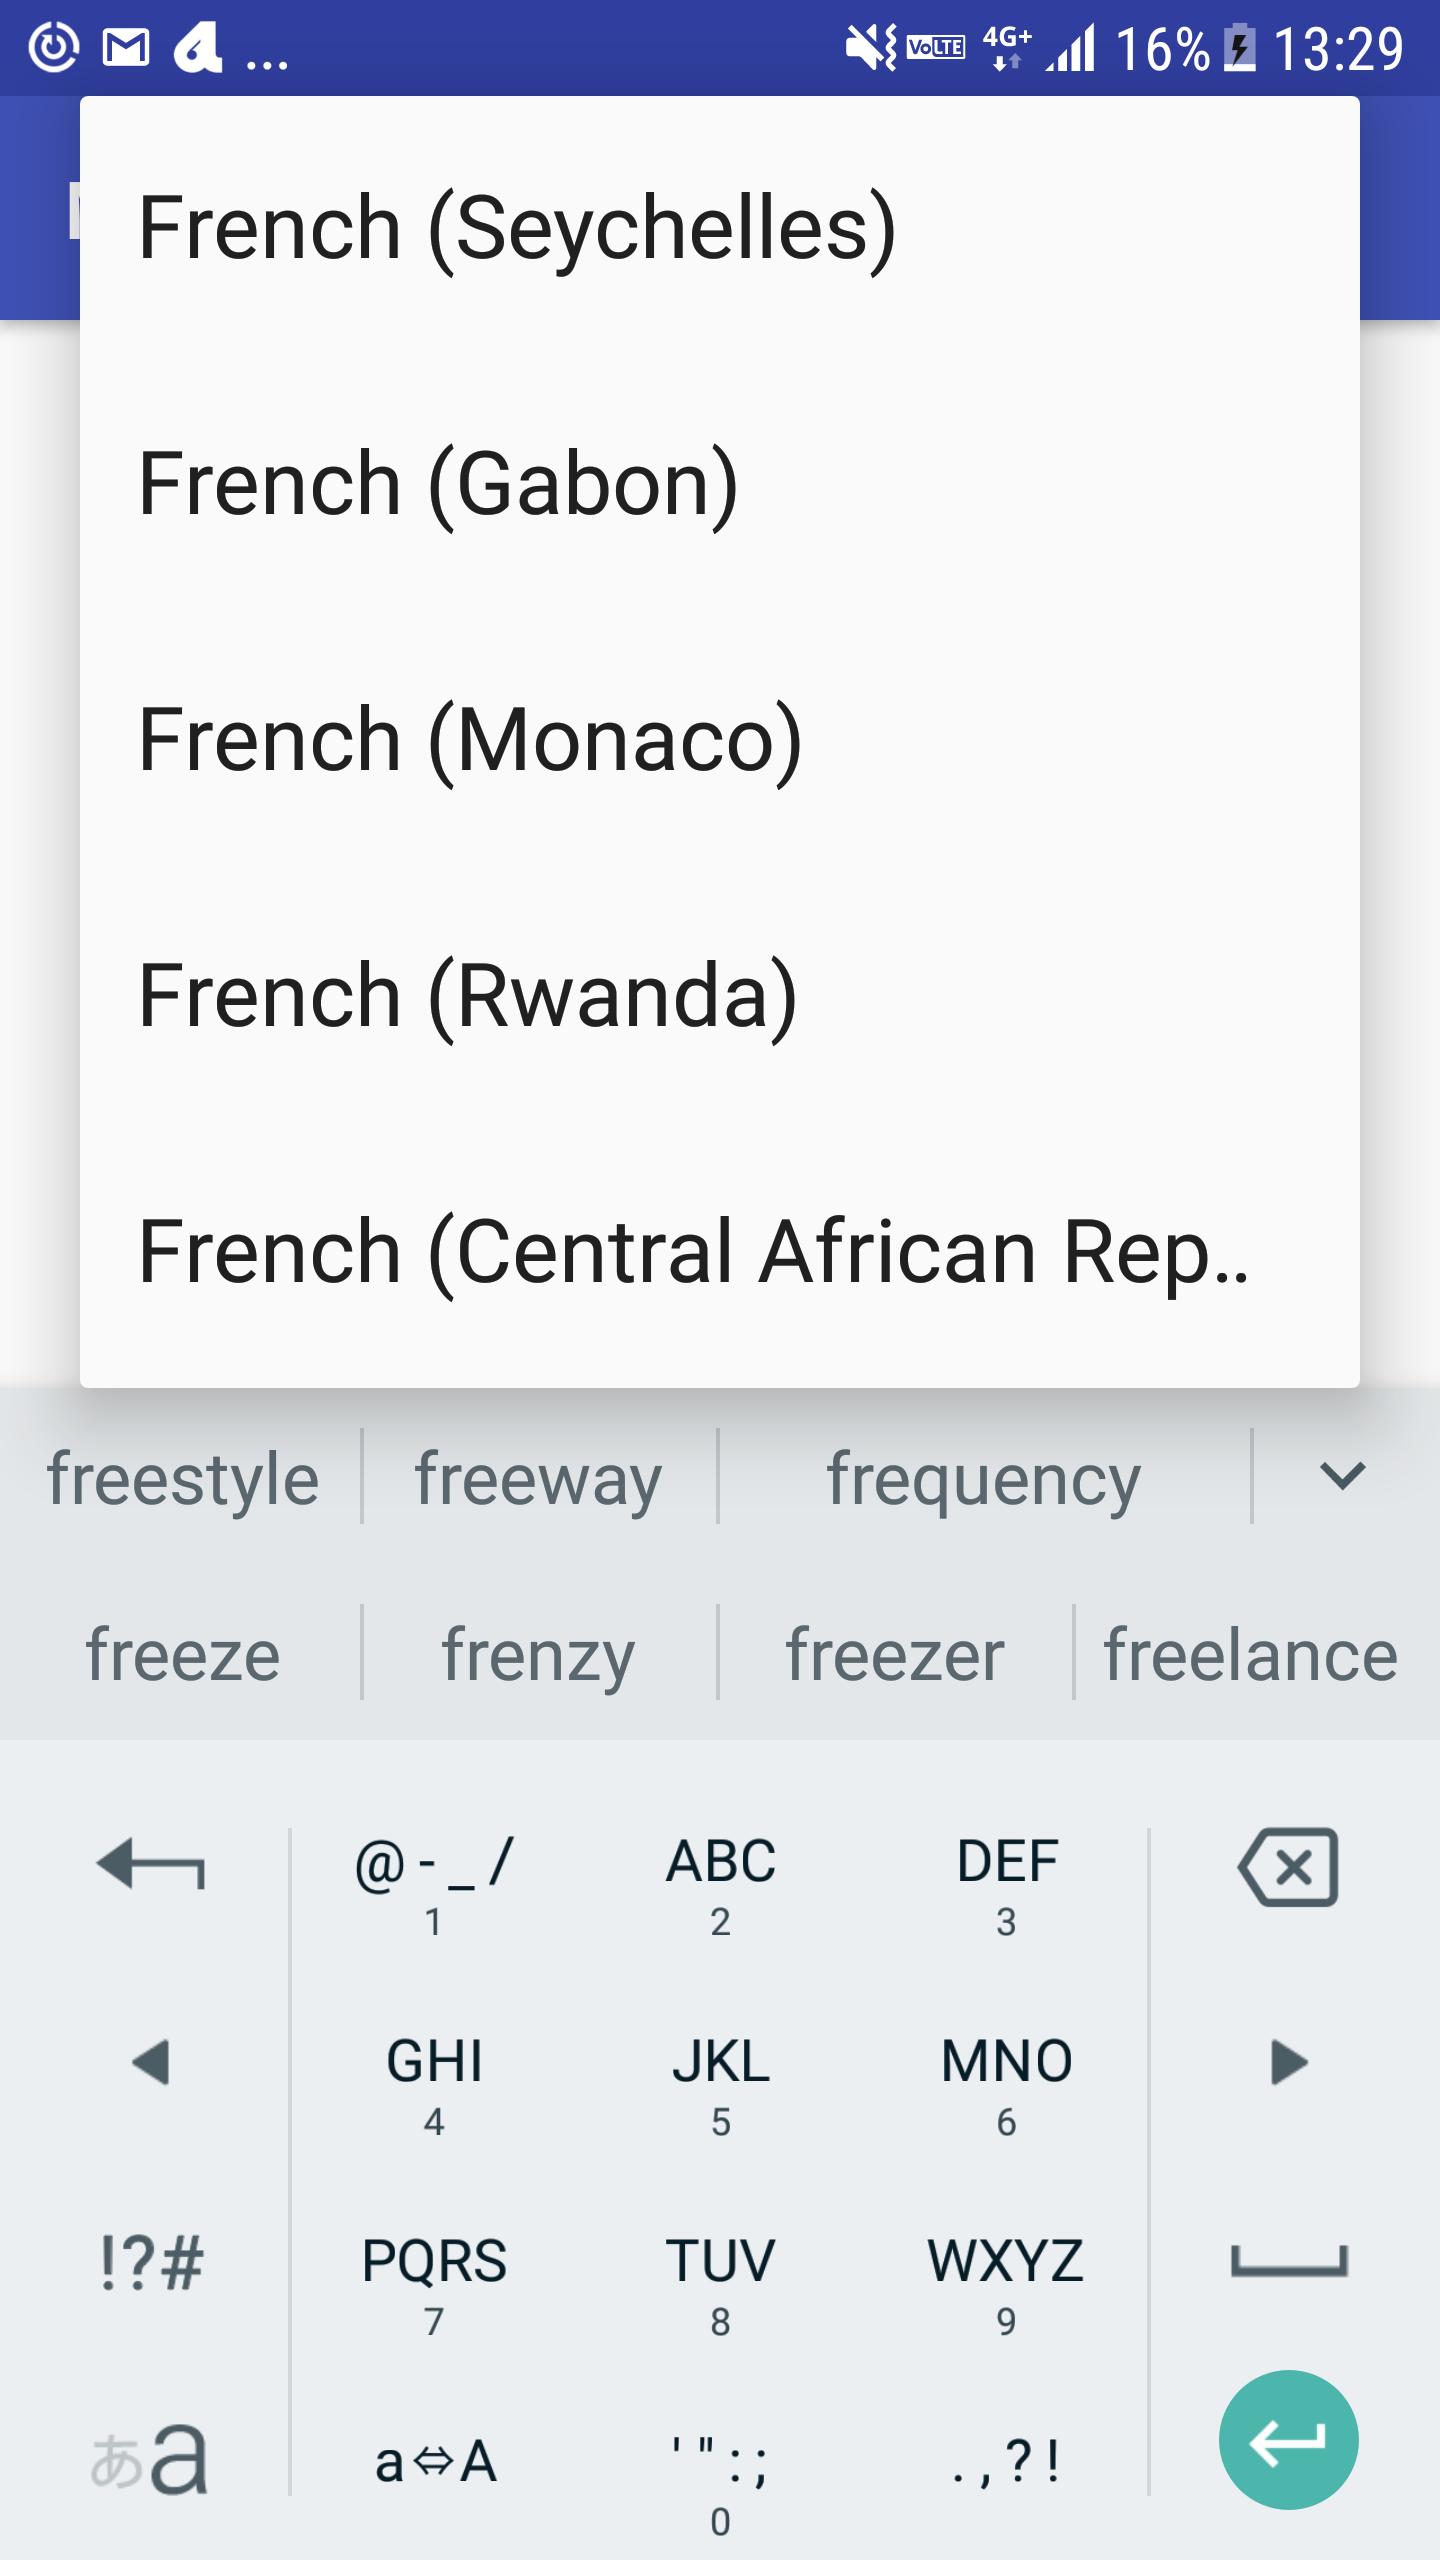Toggle letter case with a⇔A key

[434, 2461]
